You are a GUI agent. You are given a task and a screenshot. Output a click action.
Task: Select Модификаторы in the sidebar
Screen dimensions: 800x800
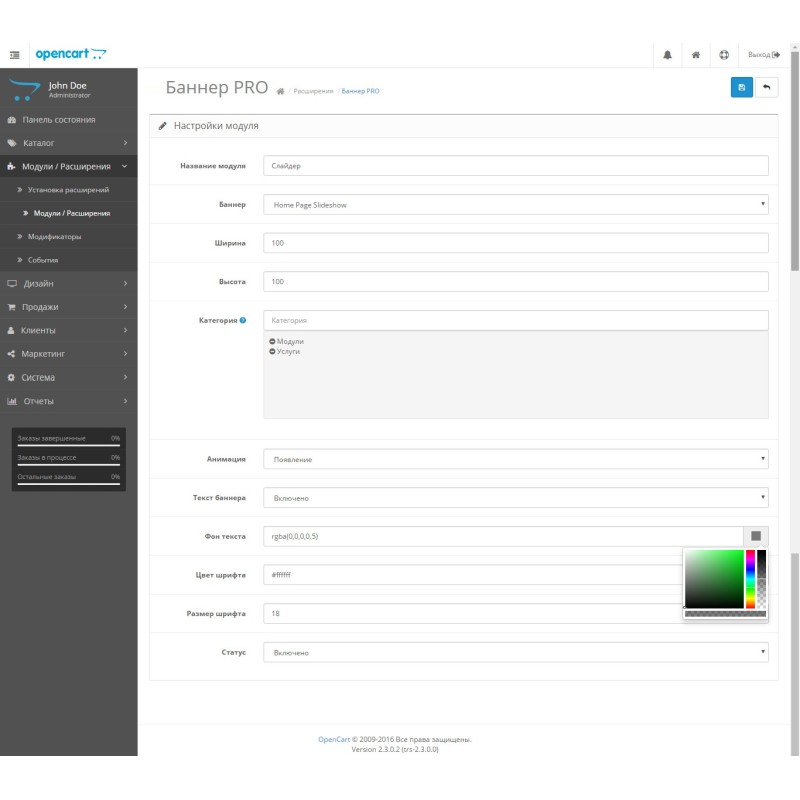[54, 237]
